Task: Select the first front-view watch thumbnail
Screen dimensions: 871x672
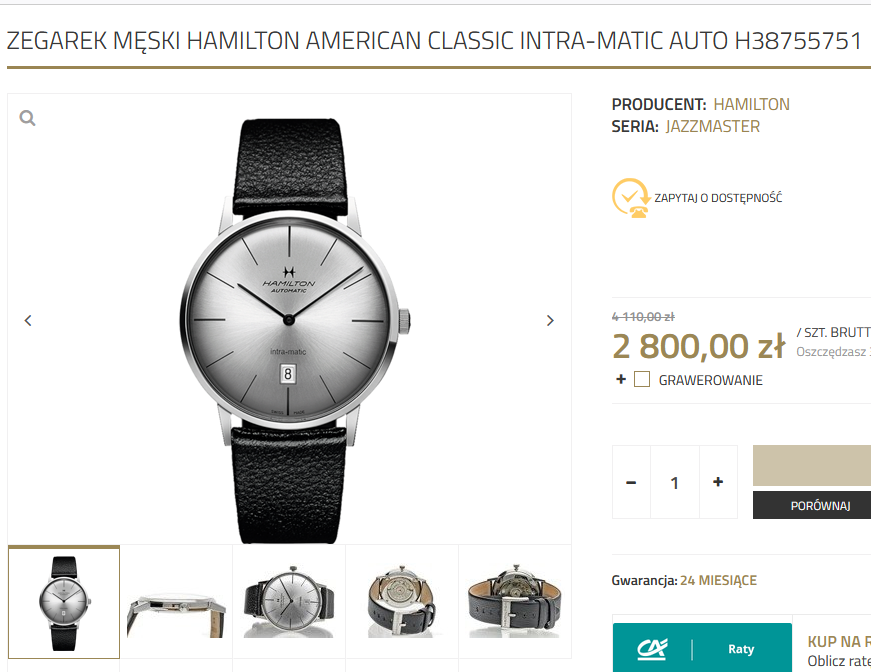Action: point(64,602)
